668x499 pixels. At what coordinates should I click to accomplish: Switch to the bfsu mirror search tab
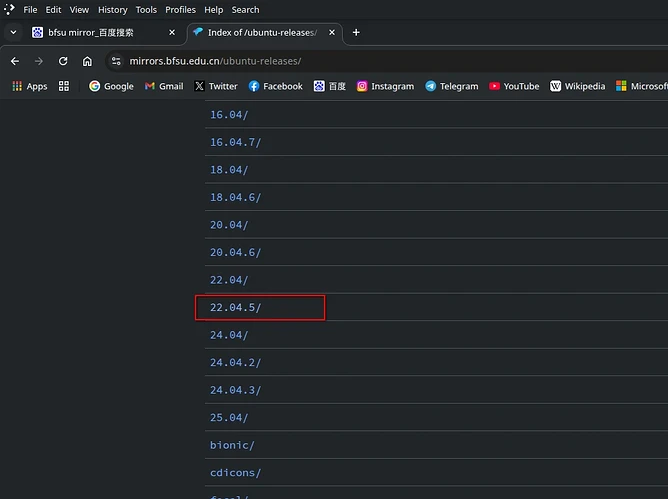(x=100, y=32)
